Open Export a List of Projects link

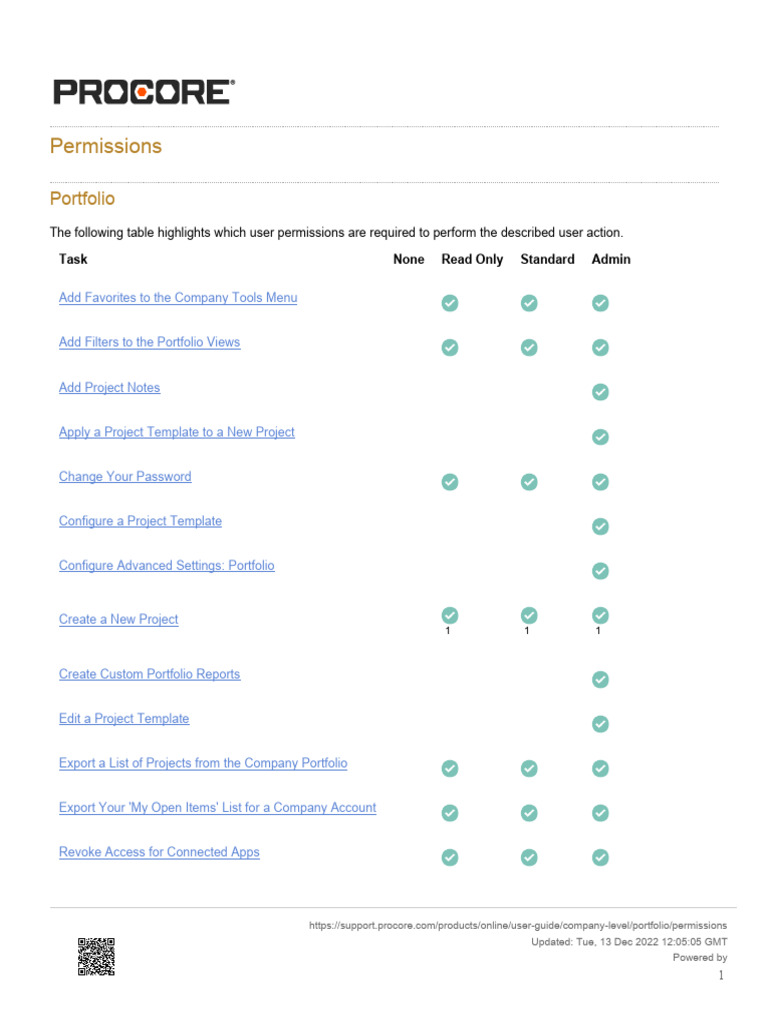(x=203, y=763)
